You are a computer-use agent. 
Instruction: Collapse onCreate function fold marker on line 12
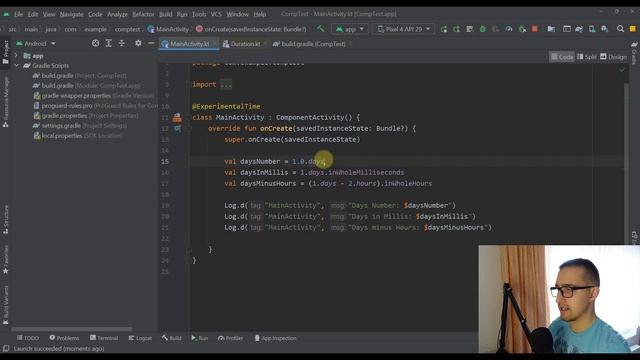(x=189, y=128)
